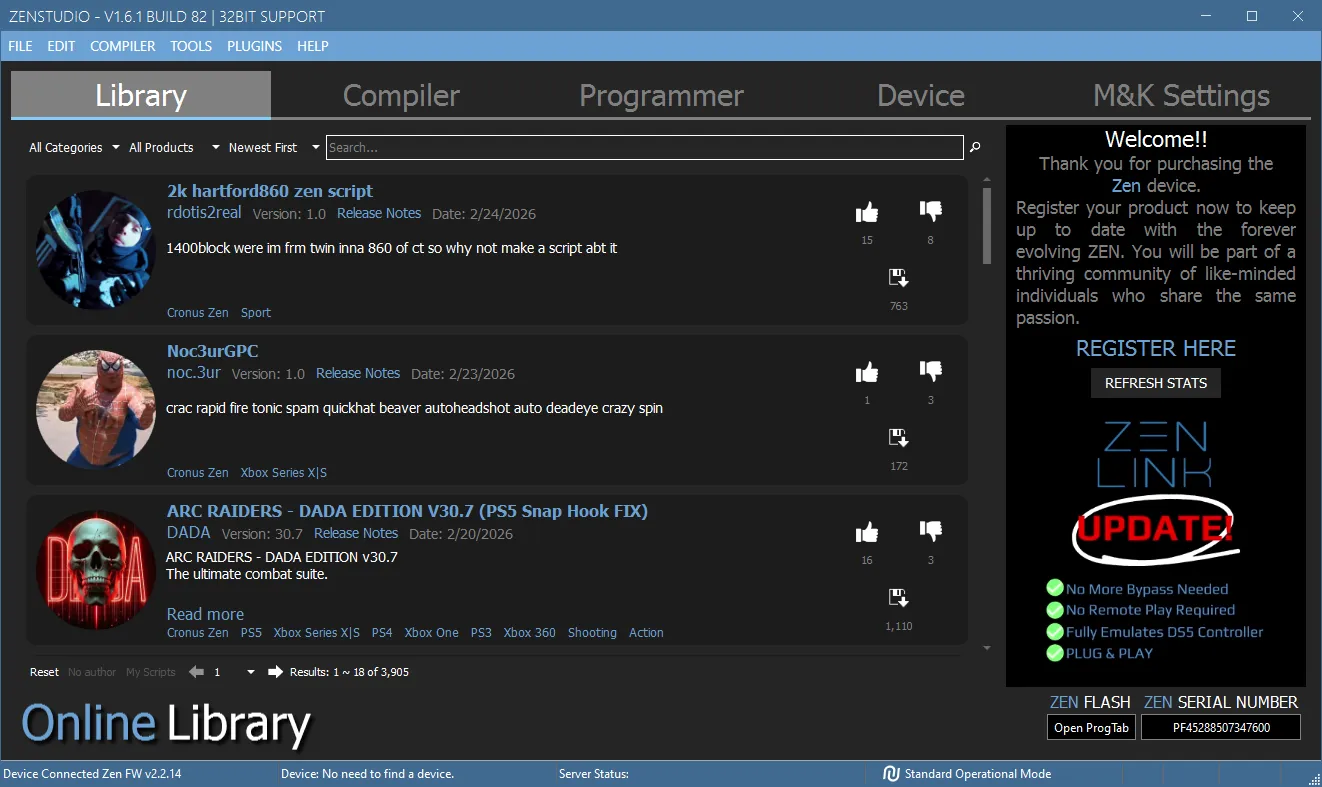Click the Action tag on ARC RAIDERS
1322x787 pixels.
(646, 632)
